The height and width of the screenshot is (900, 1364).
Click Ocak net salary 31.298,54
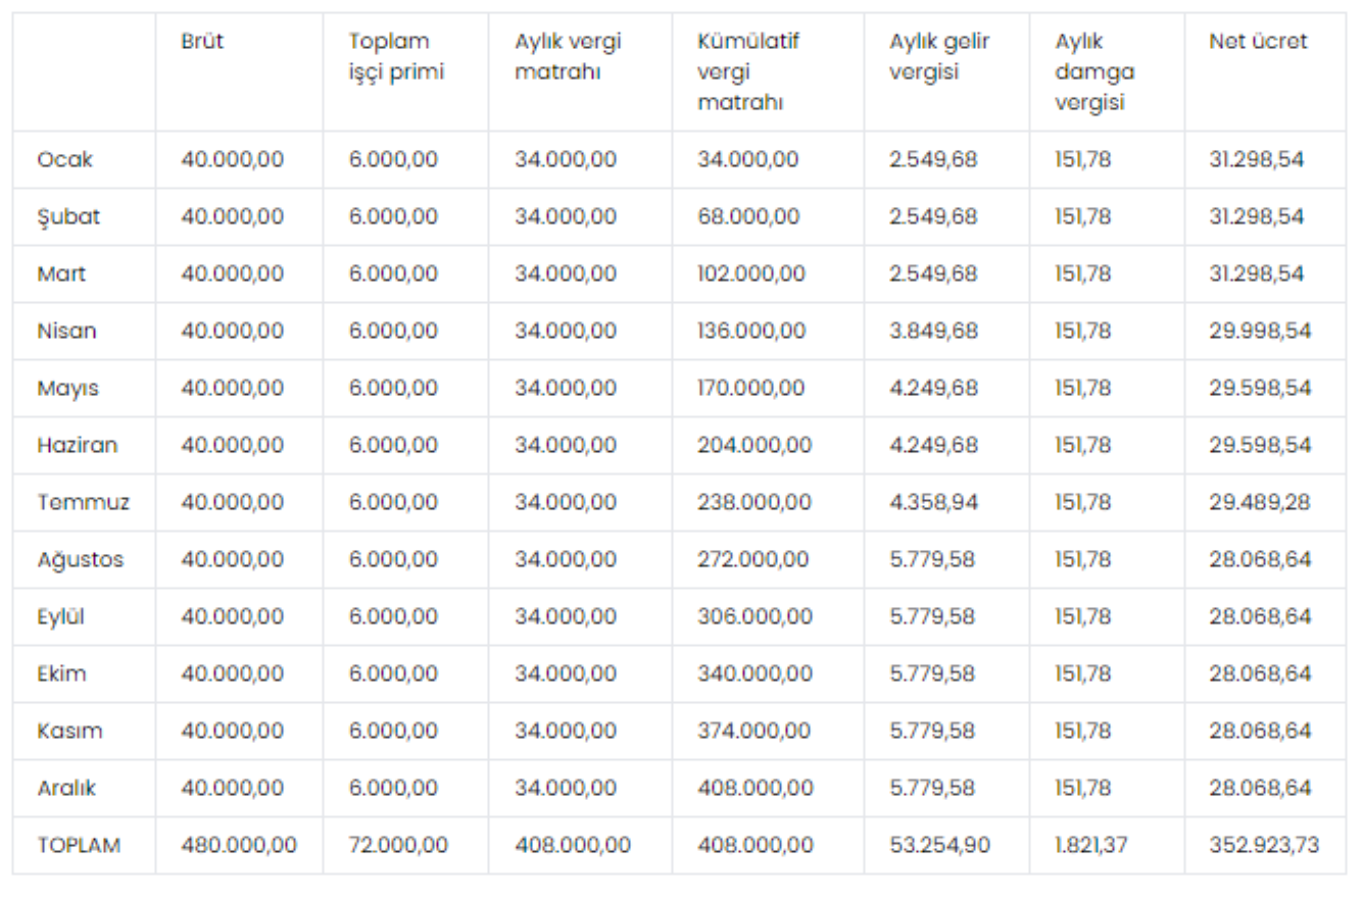[1256, 159]
